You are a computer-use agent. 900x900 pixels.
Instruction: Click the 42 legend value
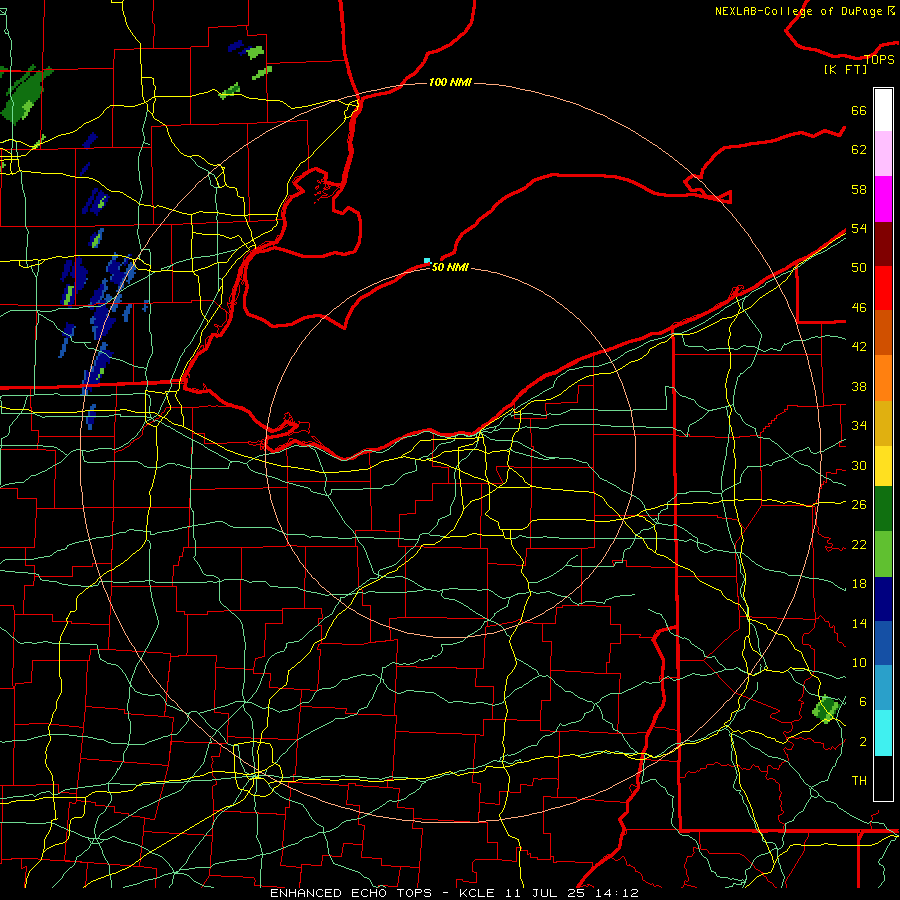tap(859, 347)
